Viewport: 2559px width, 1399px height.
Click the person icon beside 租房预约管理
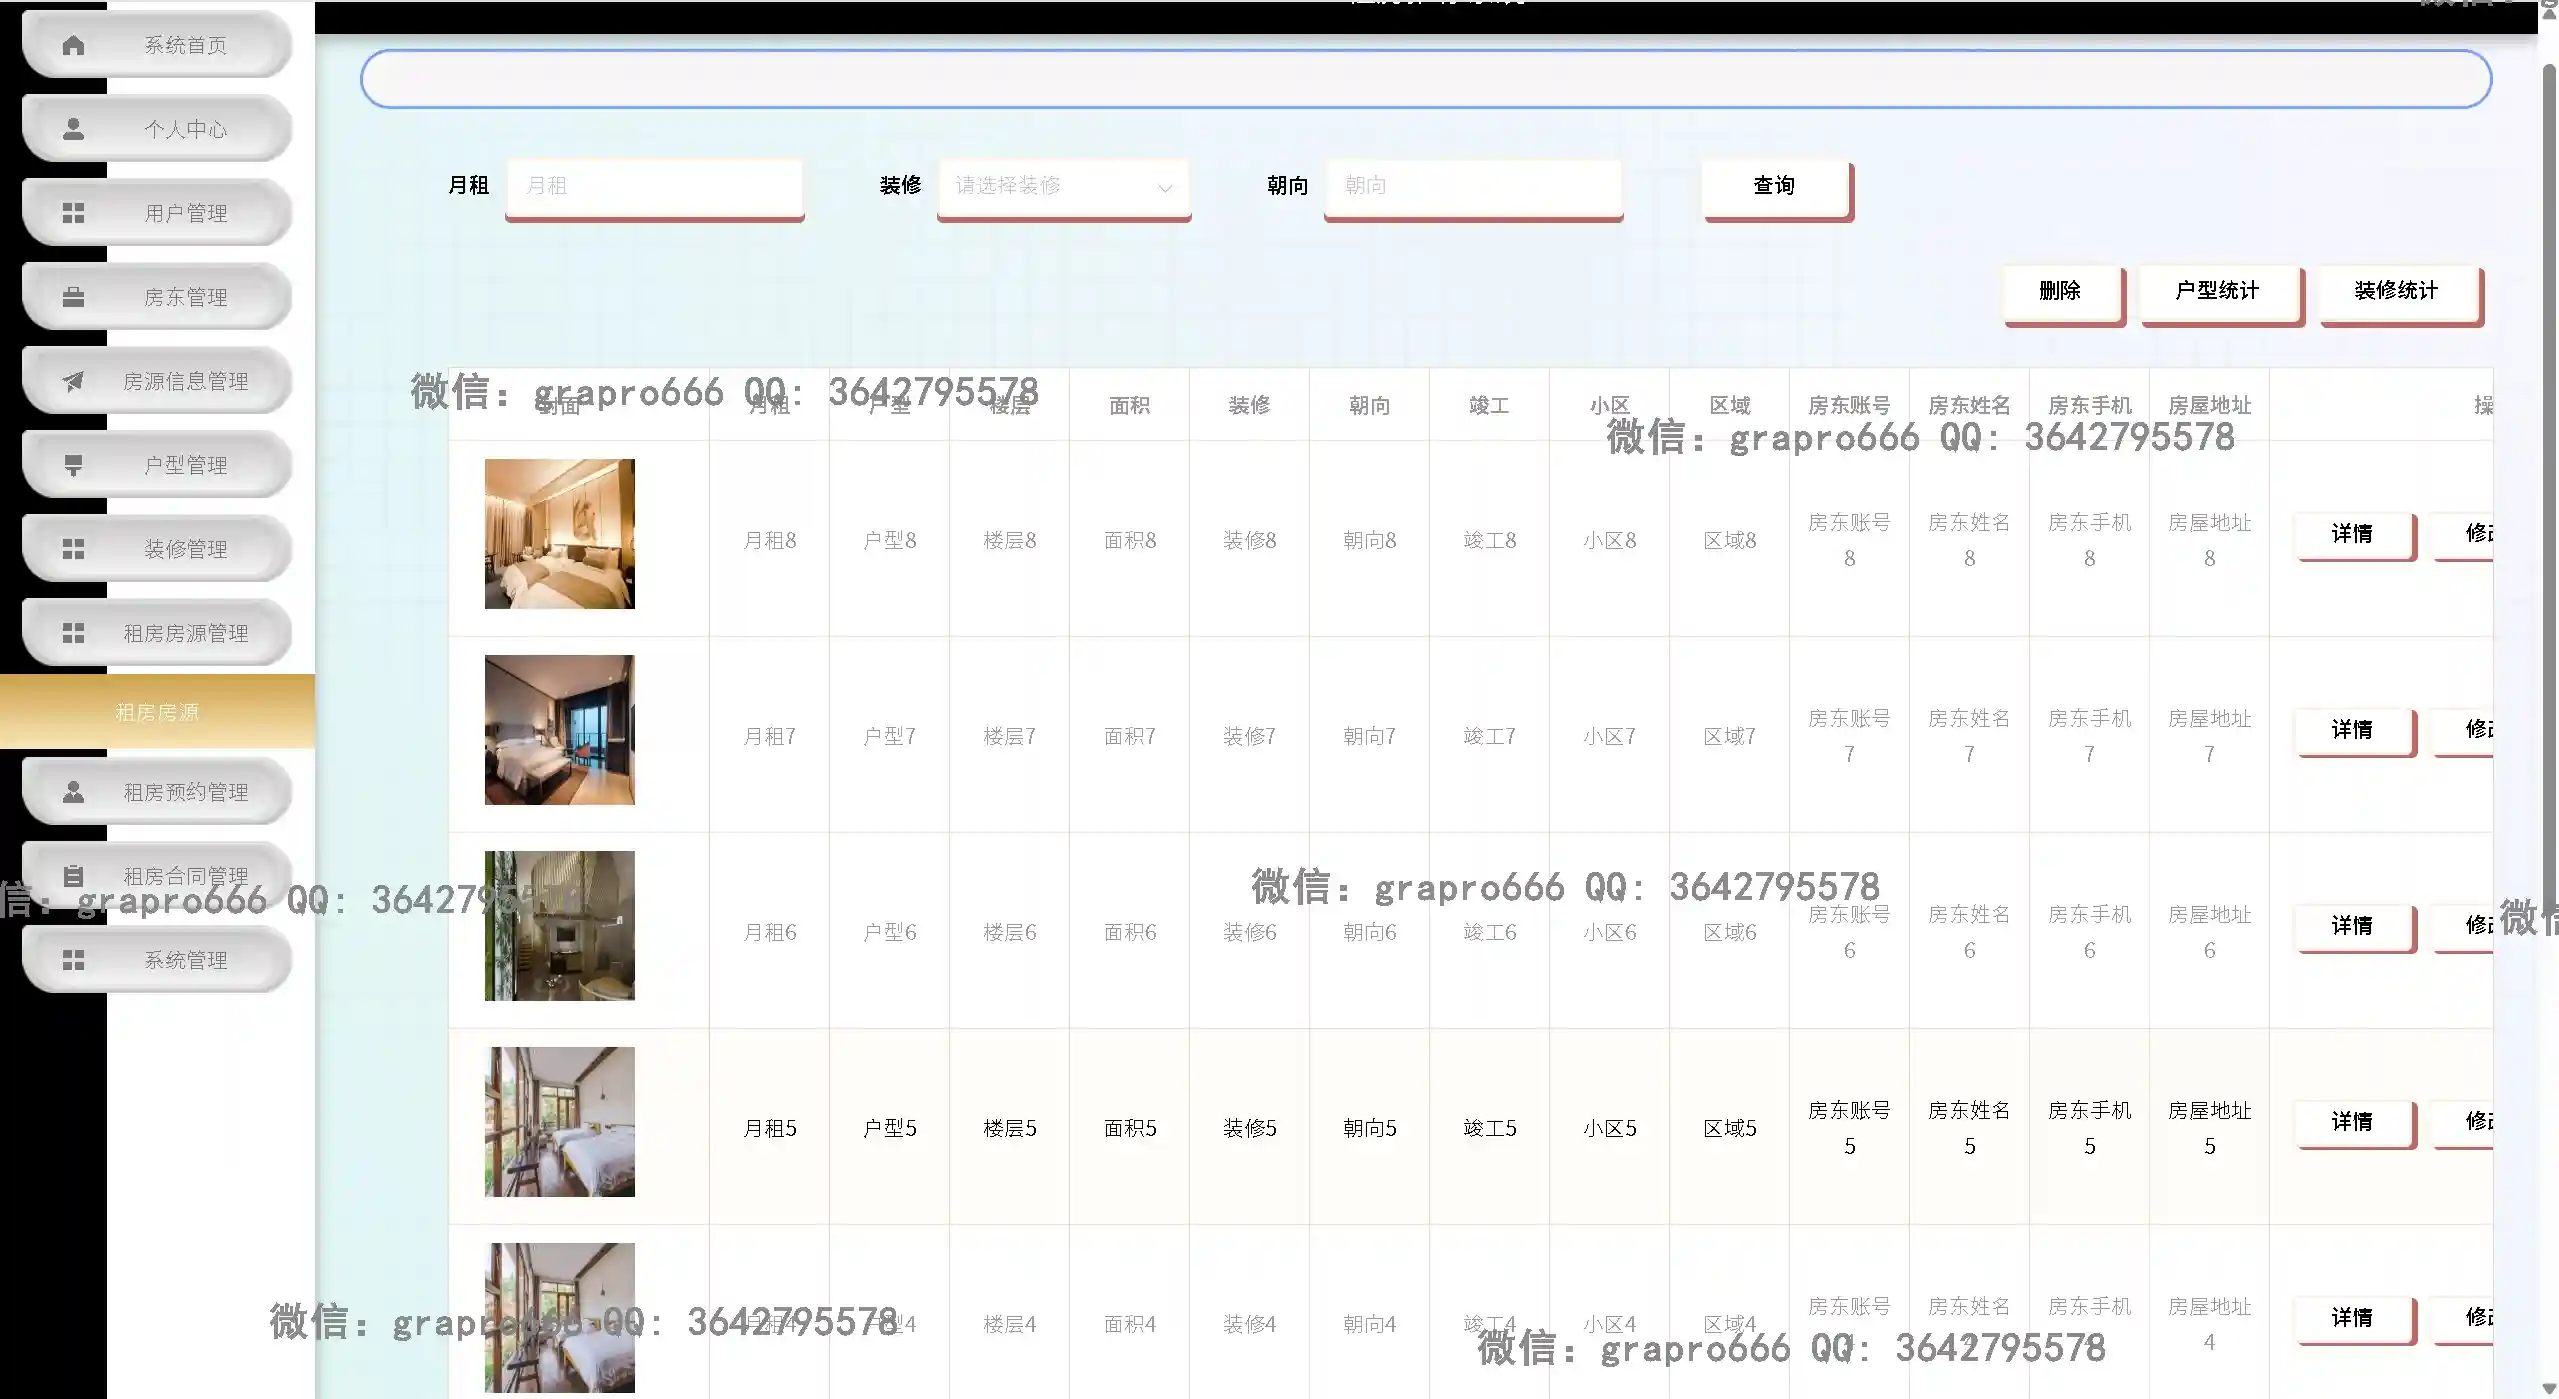click(x=75, y=790)
